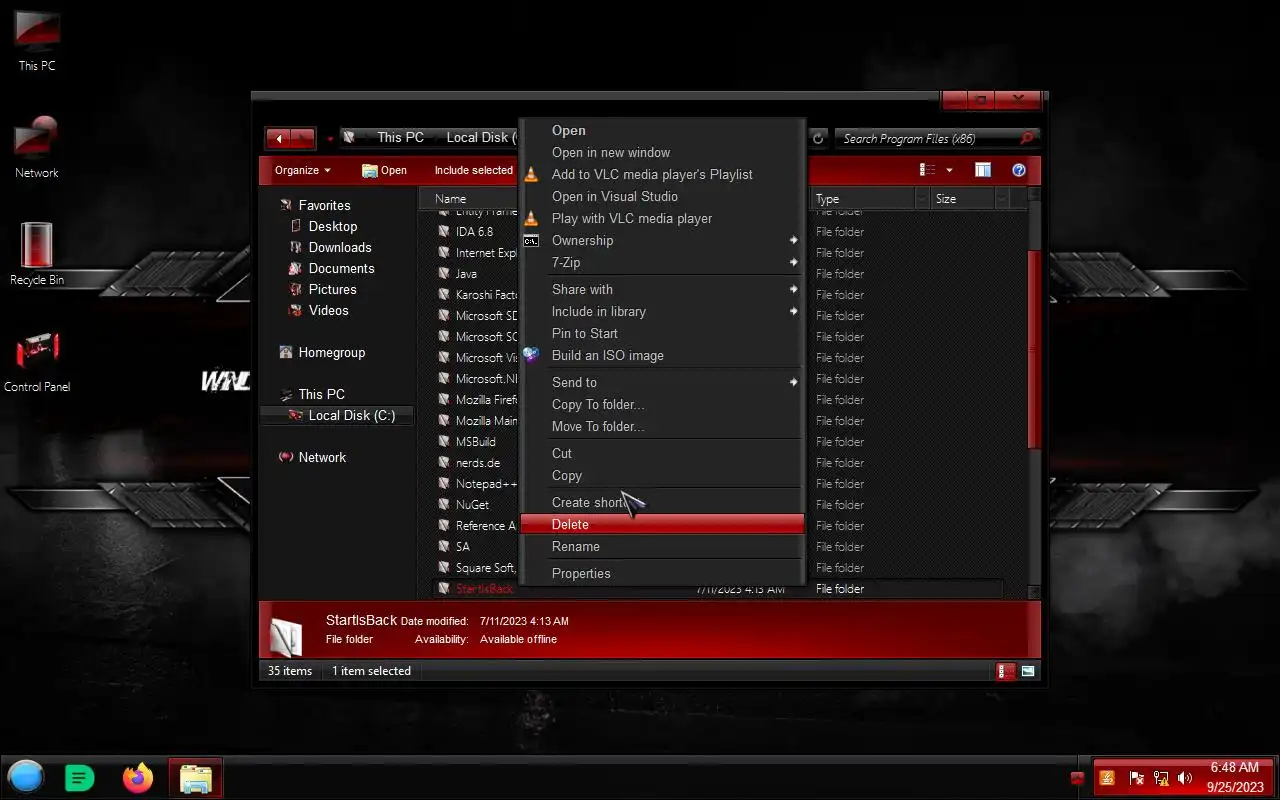Switch to large thumbnails view in status bar
Image resolution: width=1280 pixels, height=800 pixels.
[1027, 671]
